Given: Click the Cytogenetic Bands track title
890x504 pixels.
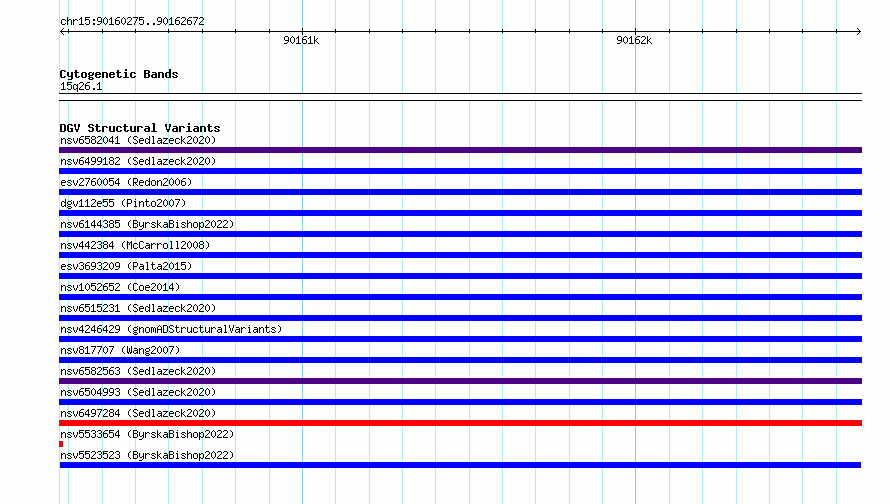Looking at the screenshot, I should (119, 74).
